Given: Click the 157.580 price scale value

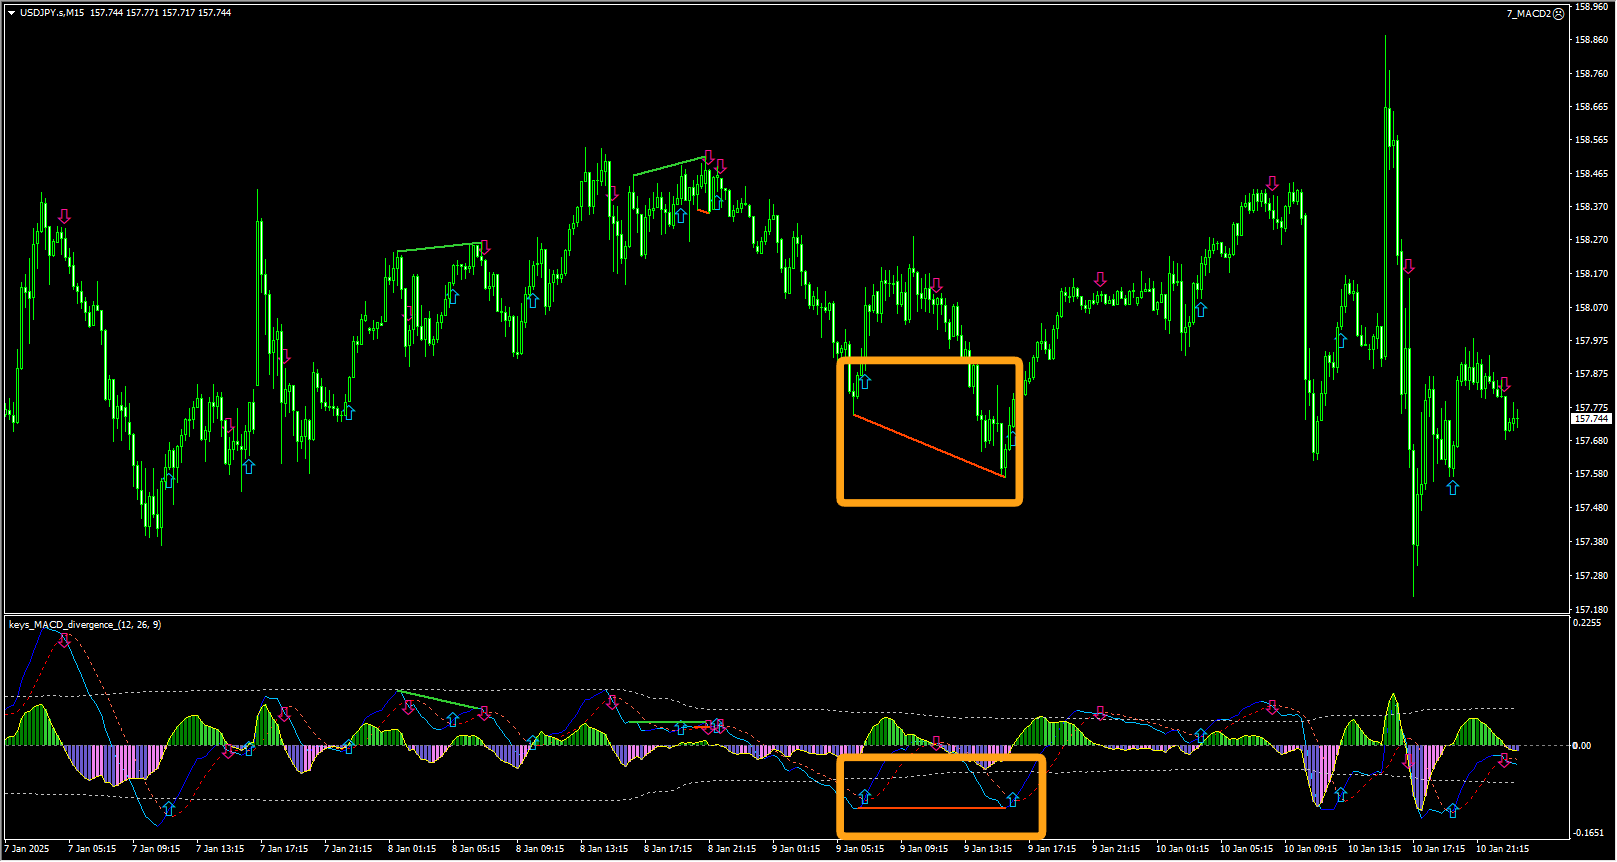Looking at the screenshot, I should pos(1591,474).
